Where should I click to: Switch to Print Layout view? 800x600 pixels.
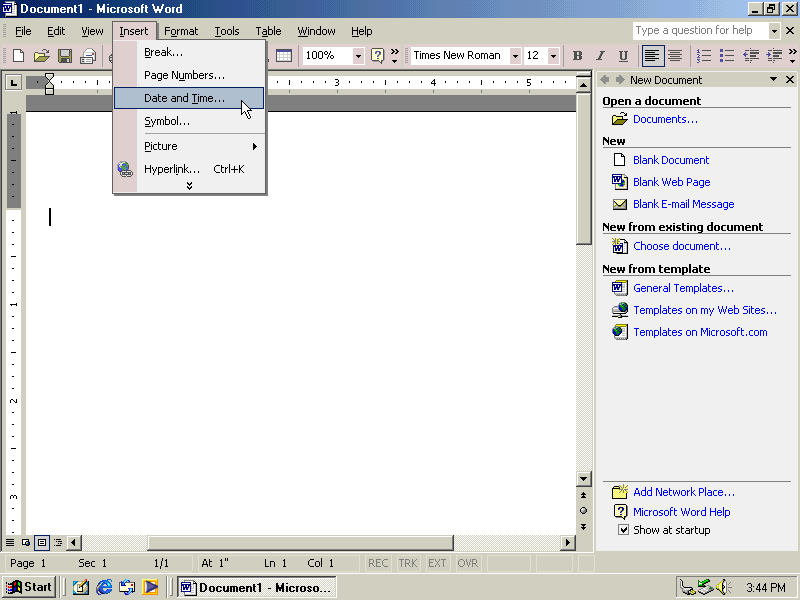42,542
